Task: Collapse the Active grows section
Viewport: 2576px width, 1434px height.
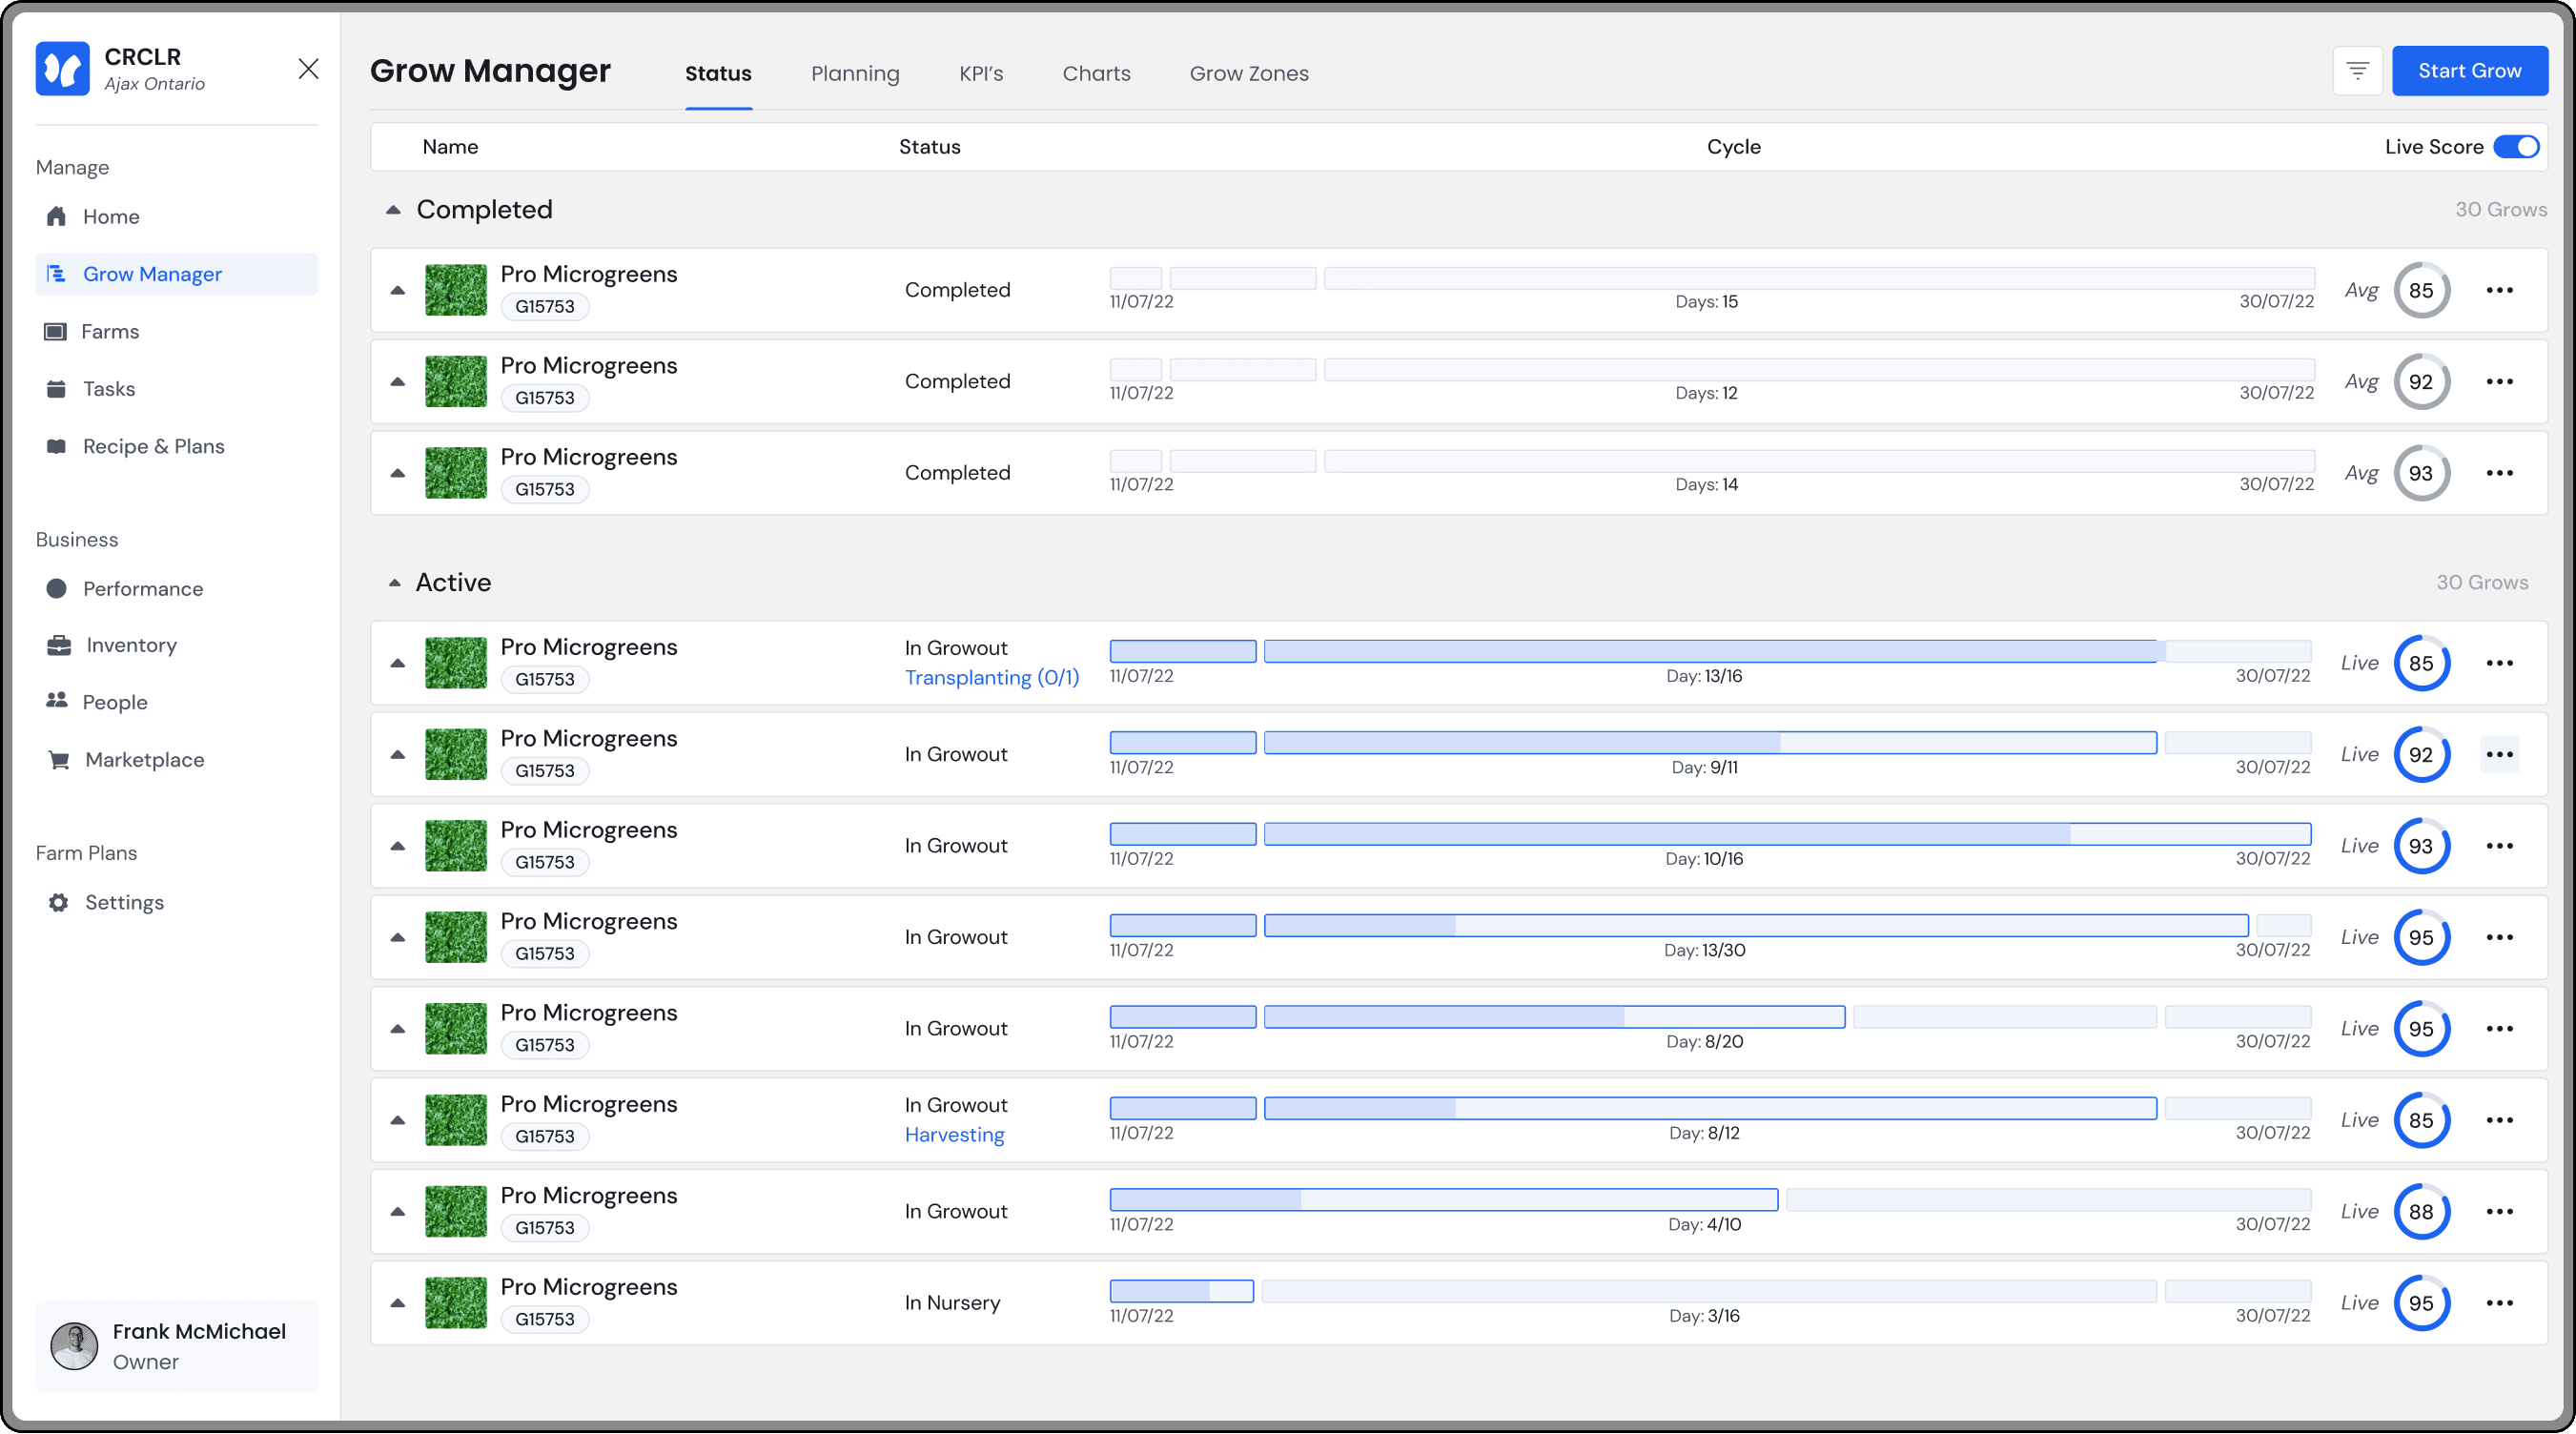Action: (394, 583)
